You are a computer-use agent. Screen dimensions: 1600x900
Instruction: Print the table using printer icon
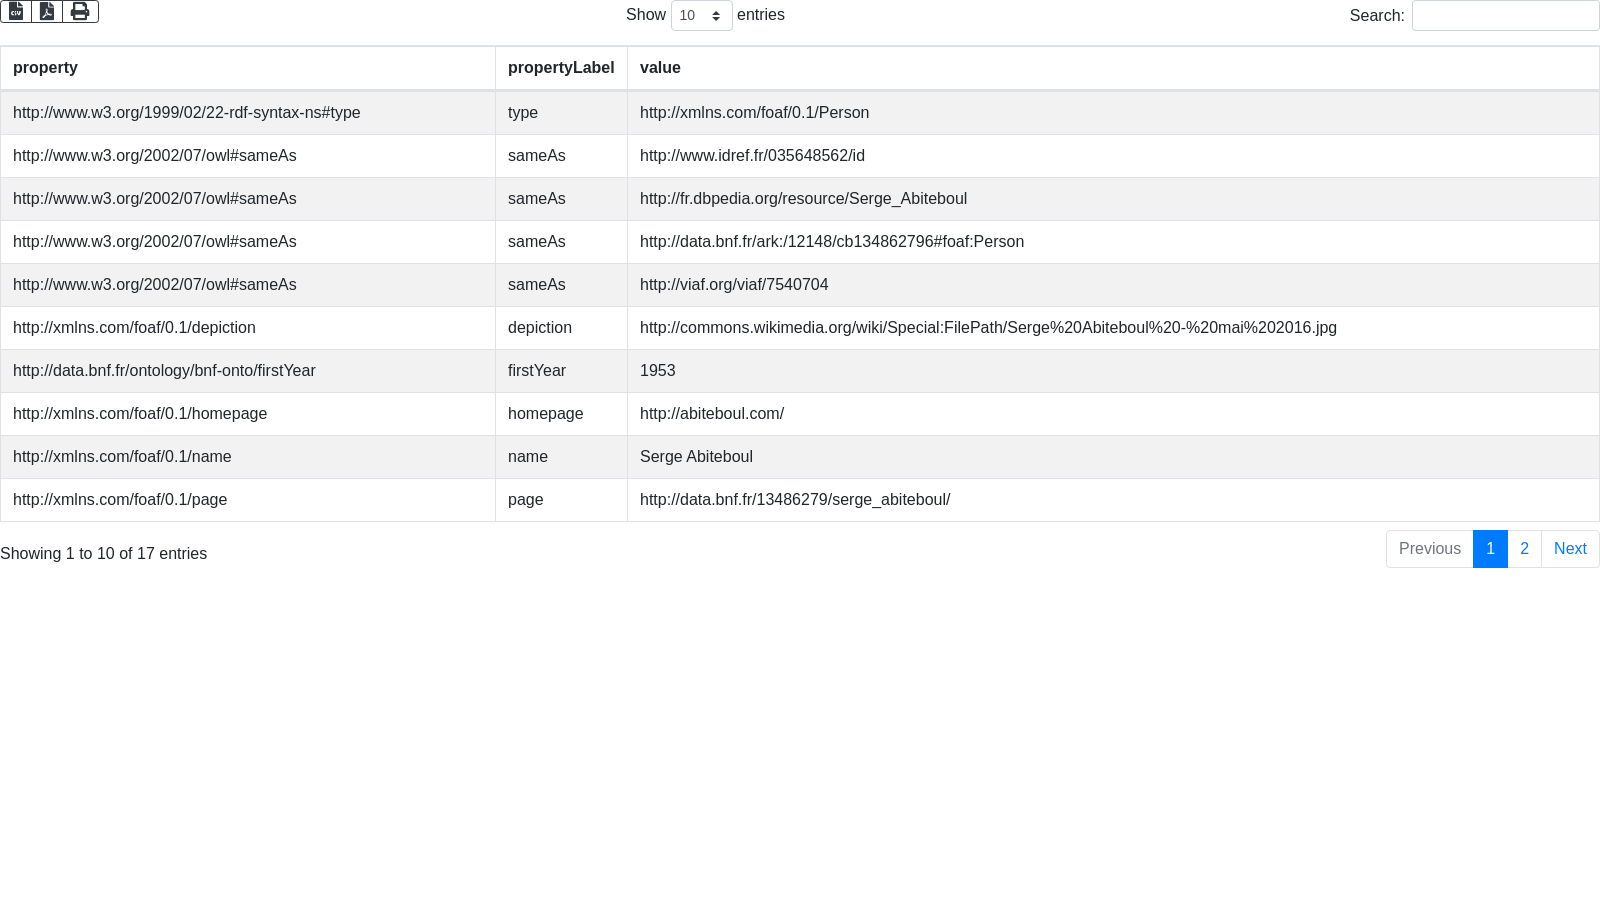[80, 11]
